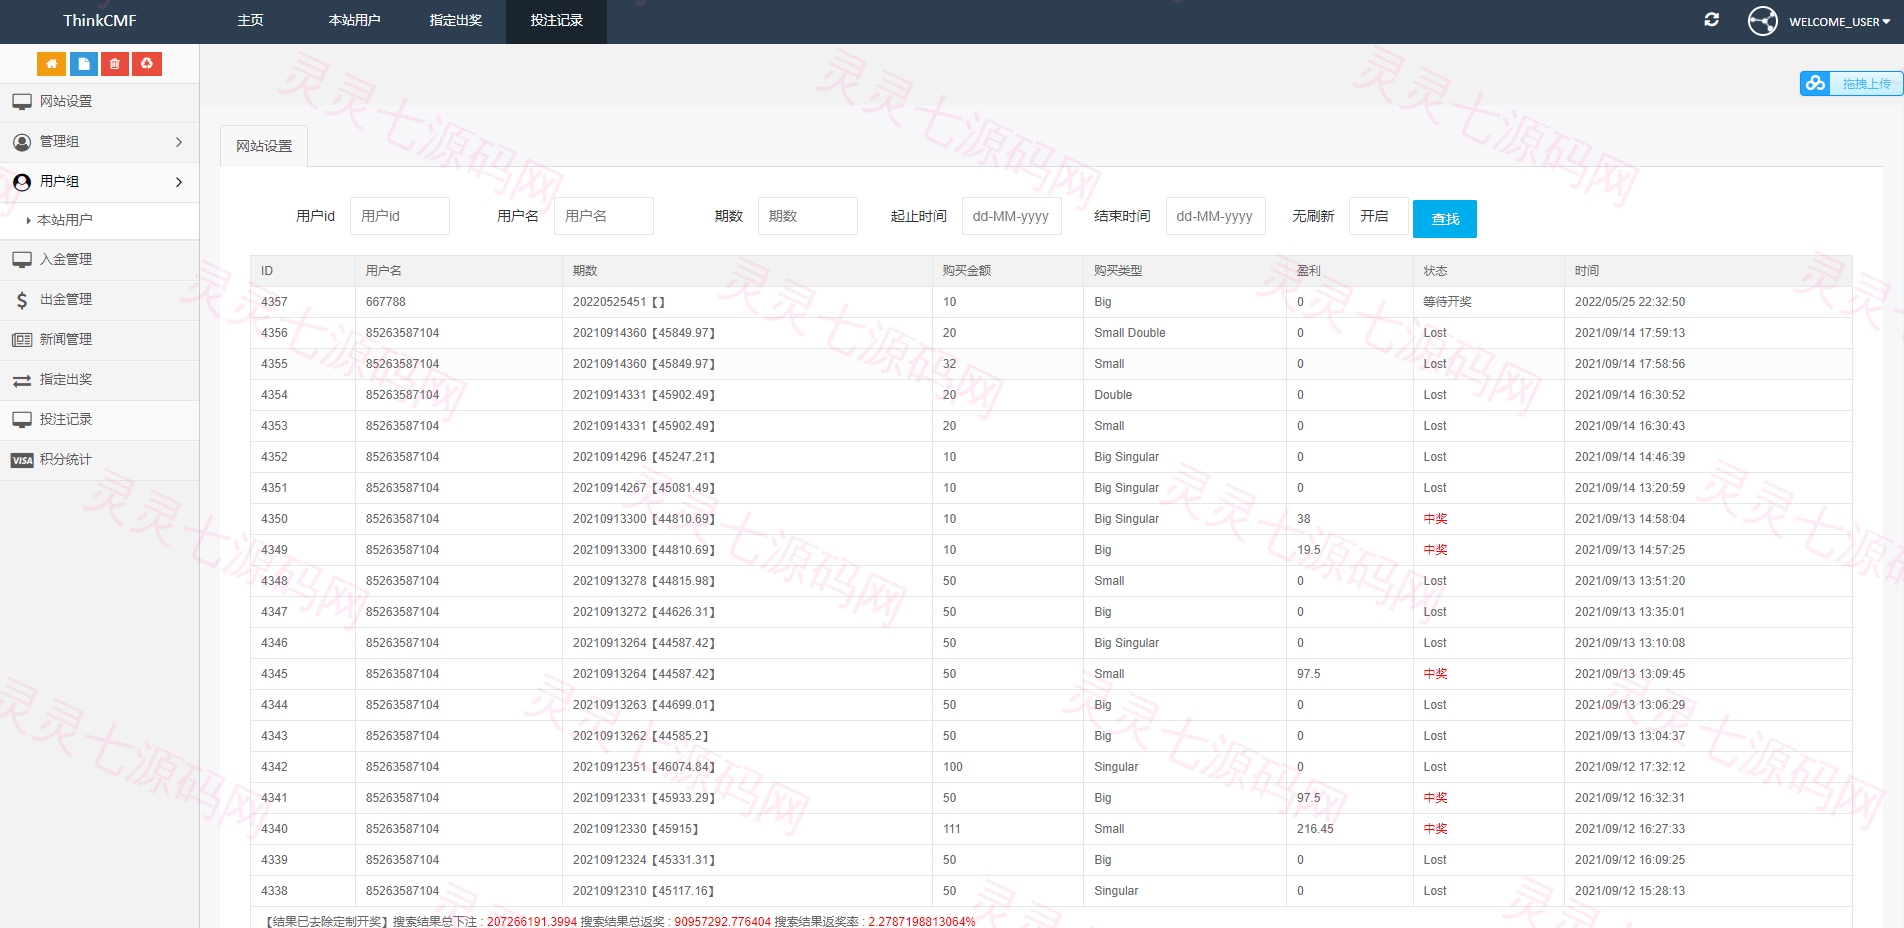Click the dollar icon next to 出金管理
Viewport: 1904px width, 928px height.
pyautogui.click(x=22, y=299)
